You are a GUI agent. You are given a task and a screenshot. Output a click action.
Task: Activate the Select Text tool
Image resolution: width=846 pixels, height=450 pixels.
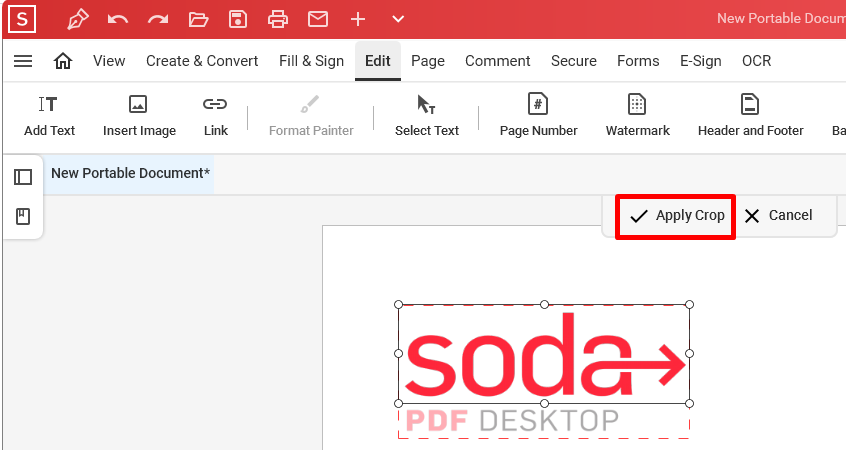click(x=426, y=116)
